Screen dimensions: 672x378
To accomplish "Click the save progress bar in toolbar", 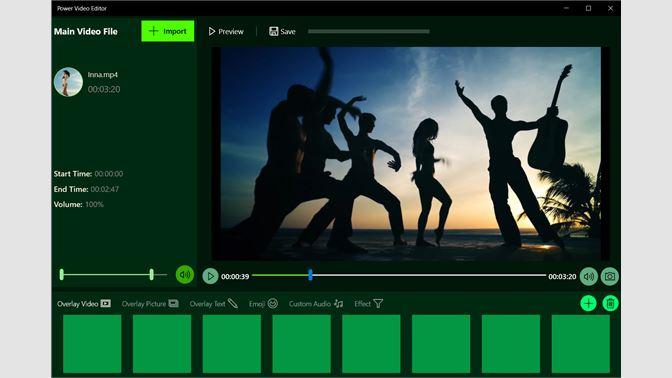I will (369, 31).
